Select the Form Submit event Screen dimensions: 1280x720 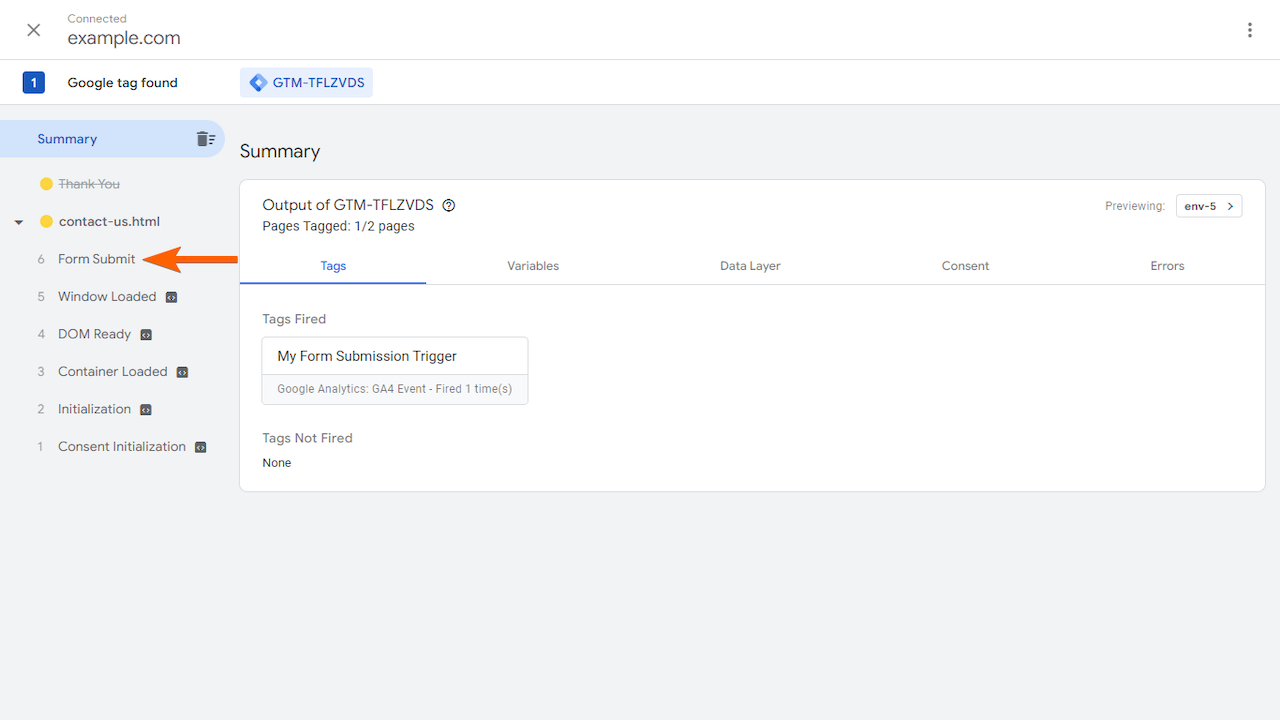click(97, 259)
